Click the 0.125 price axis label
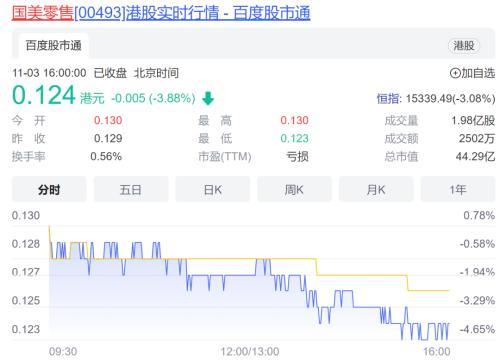This screenshot has width=500, height=360. pos(26,301)
